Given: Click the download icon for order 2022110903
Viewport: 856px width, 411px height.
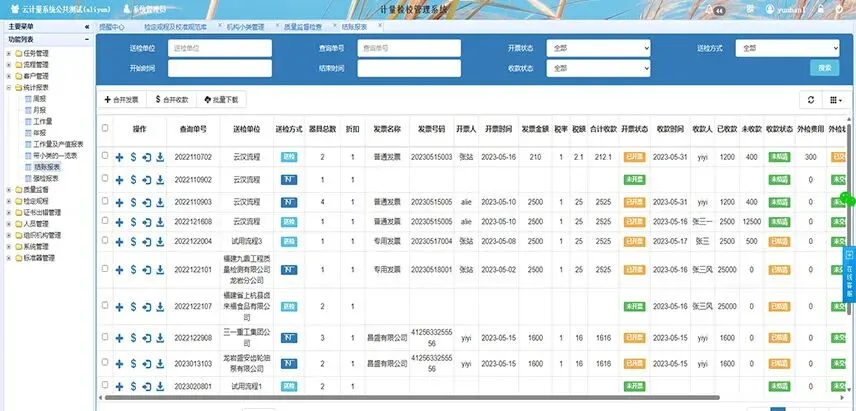Looking at the screenshot, I should [160, 202].
